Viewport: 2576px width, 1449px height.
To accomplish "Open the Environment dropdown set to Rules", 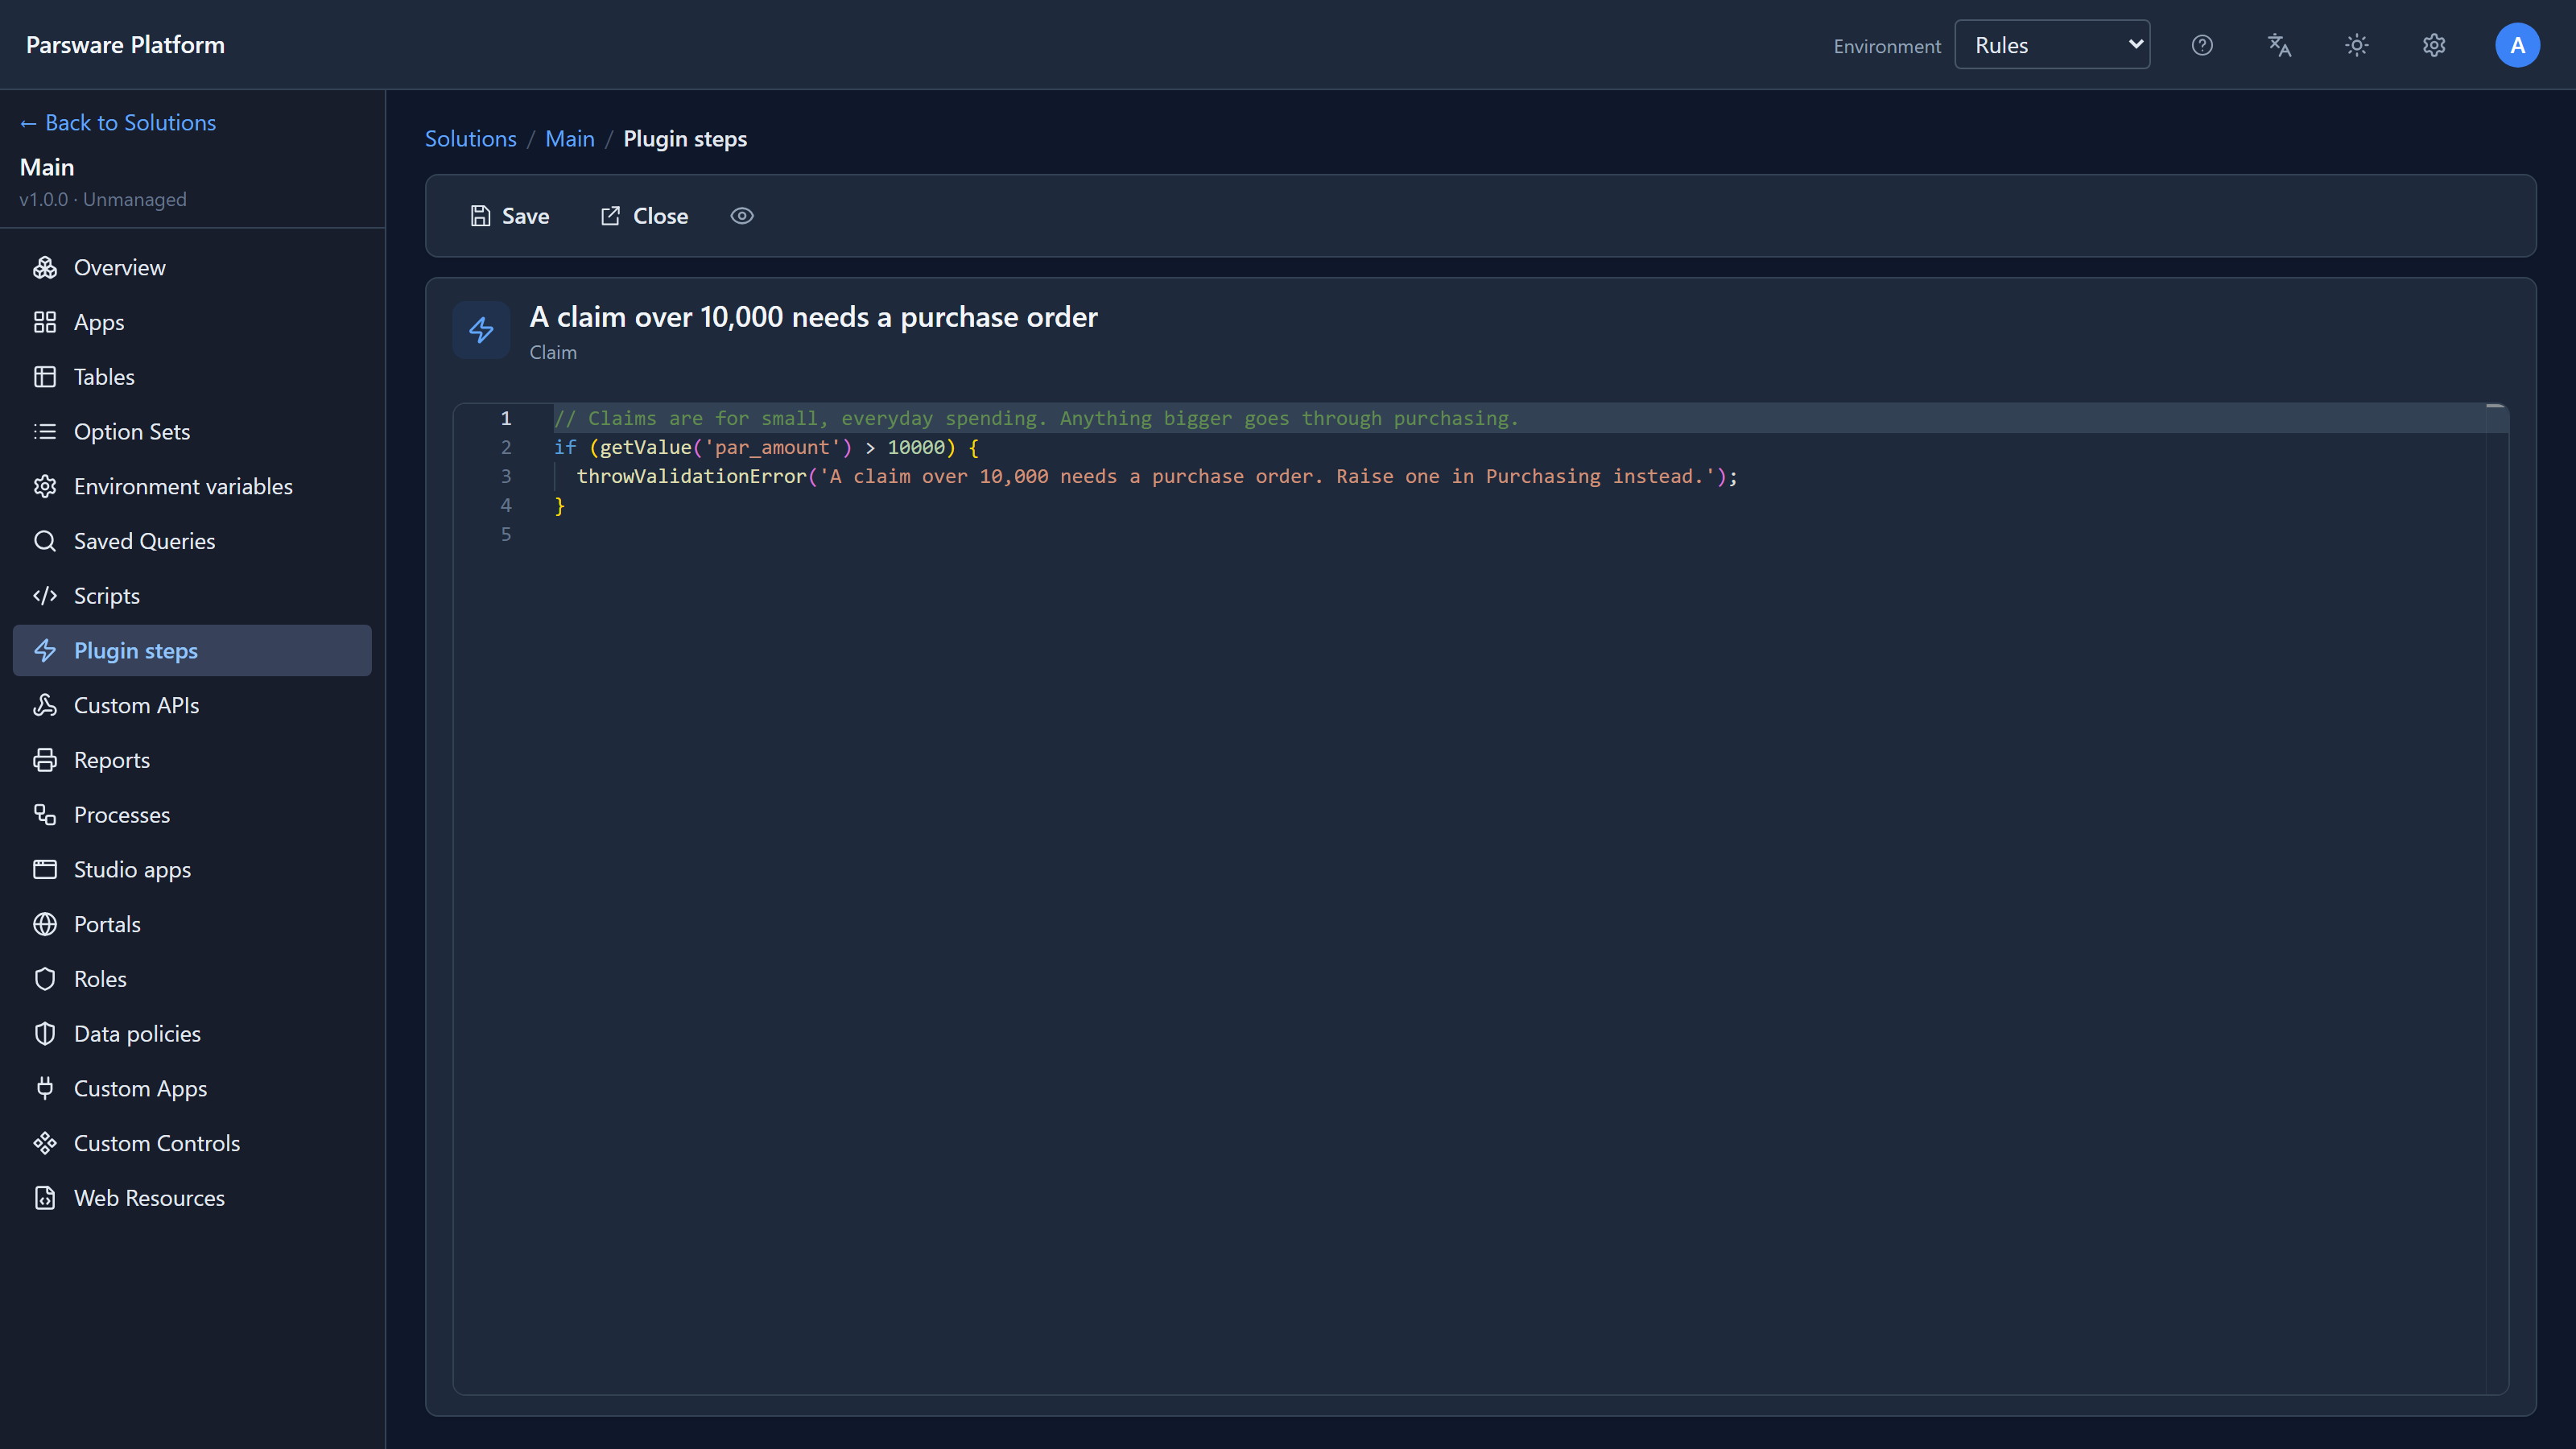I will [x=2052, y=45].
